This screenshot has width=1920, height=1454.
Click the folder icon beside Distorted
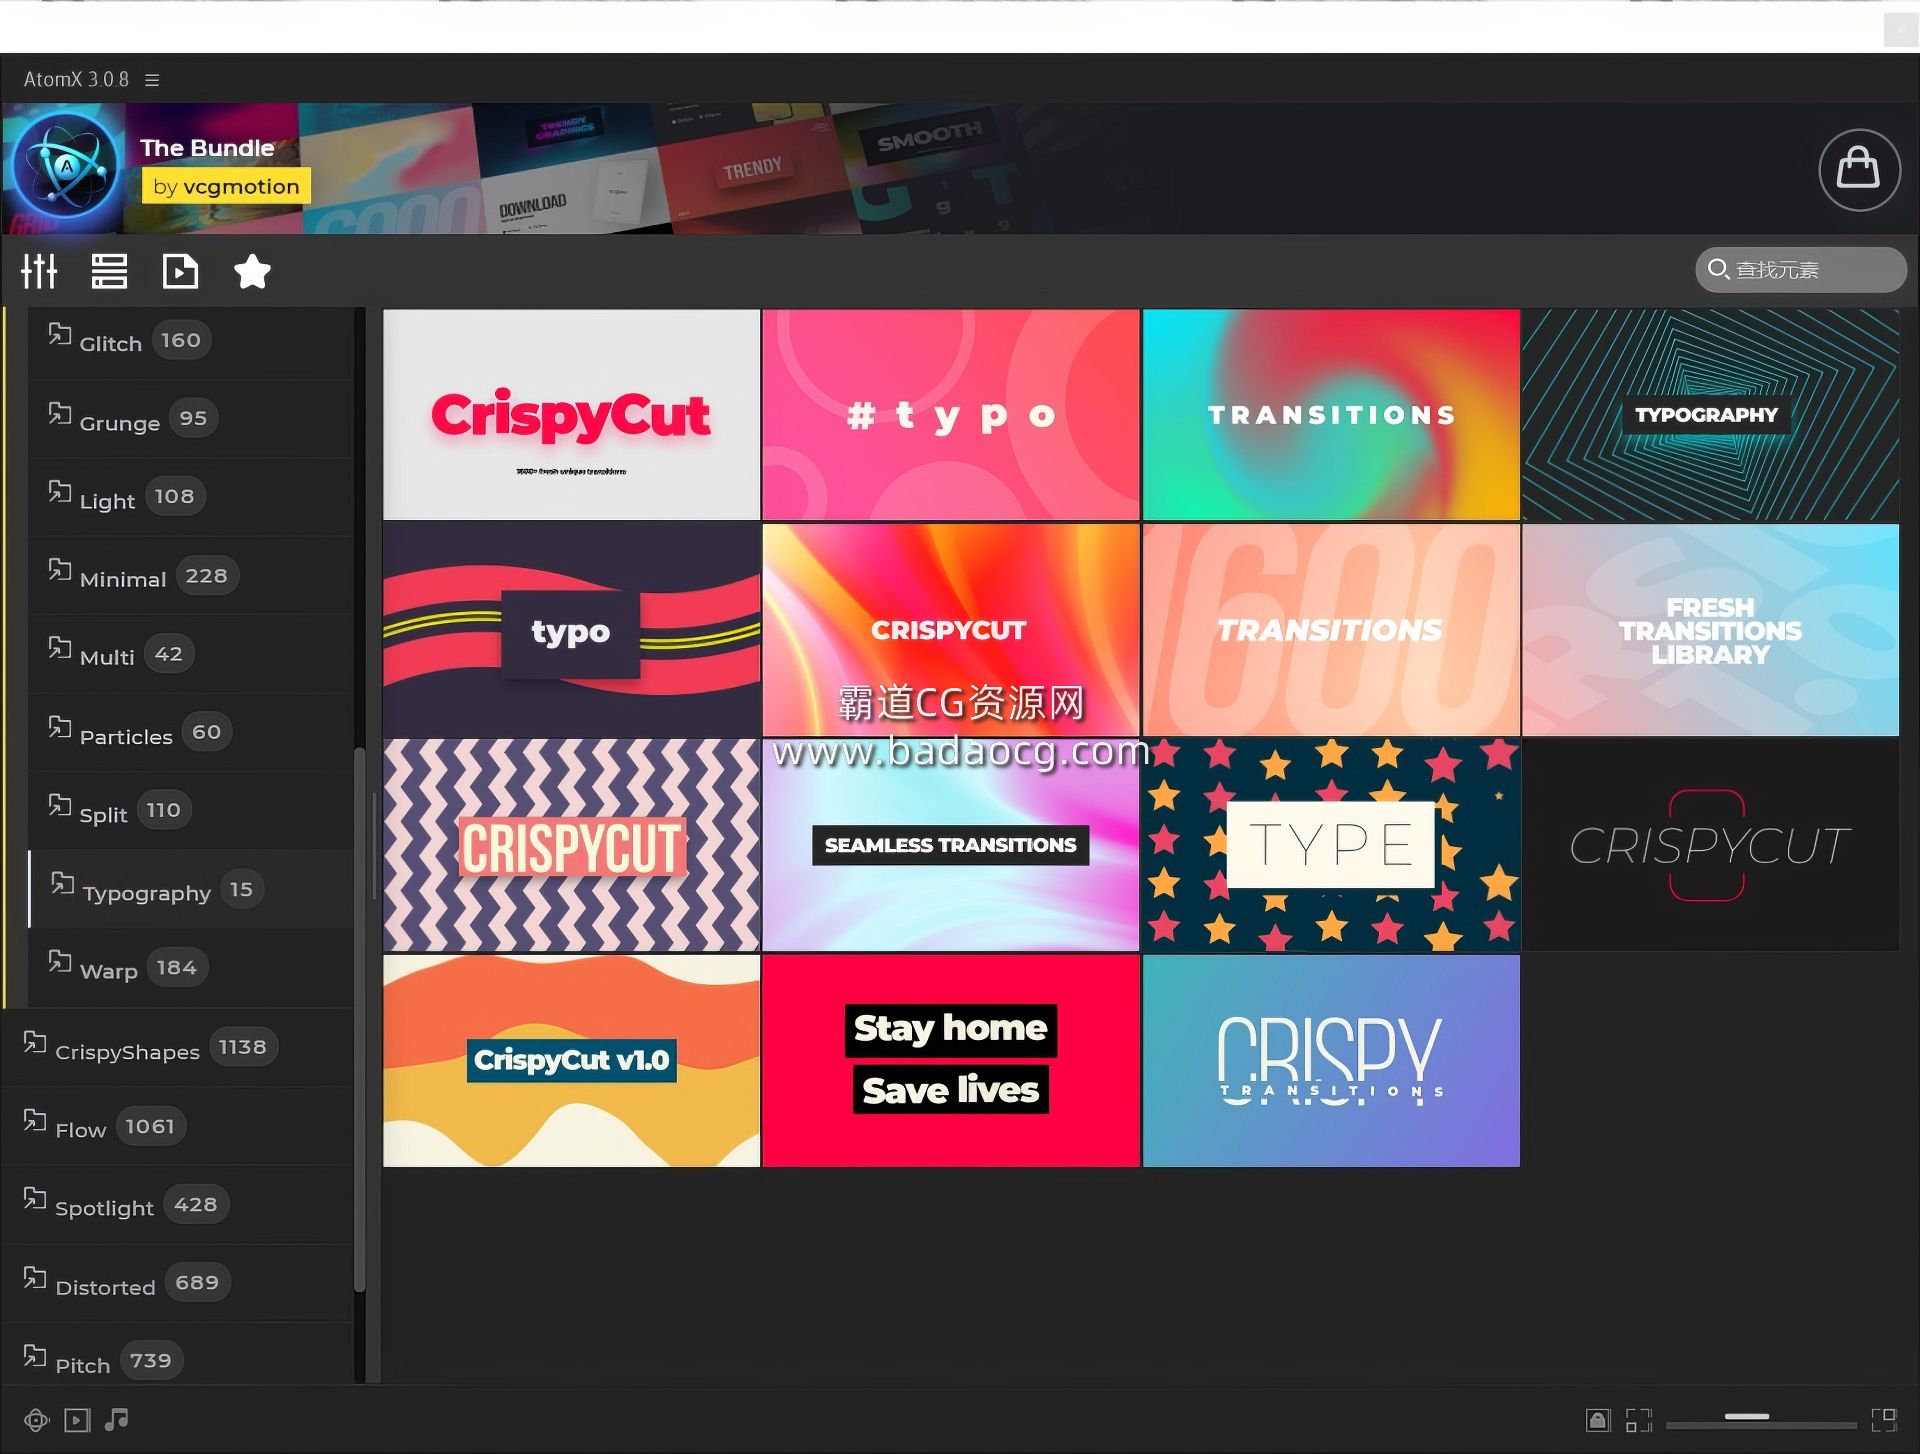click(35, 1278)
